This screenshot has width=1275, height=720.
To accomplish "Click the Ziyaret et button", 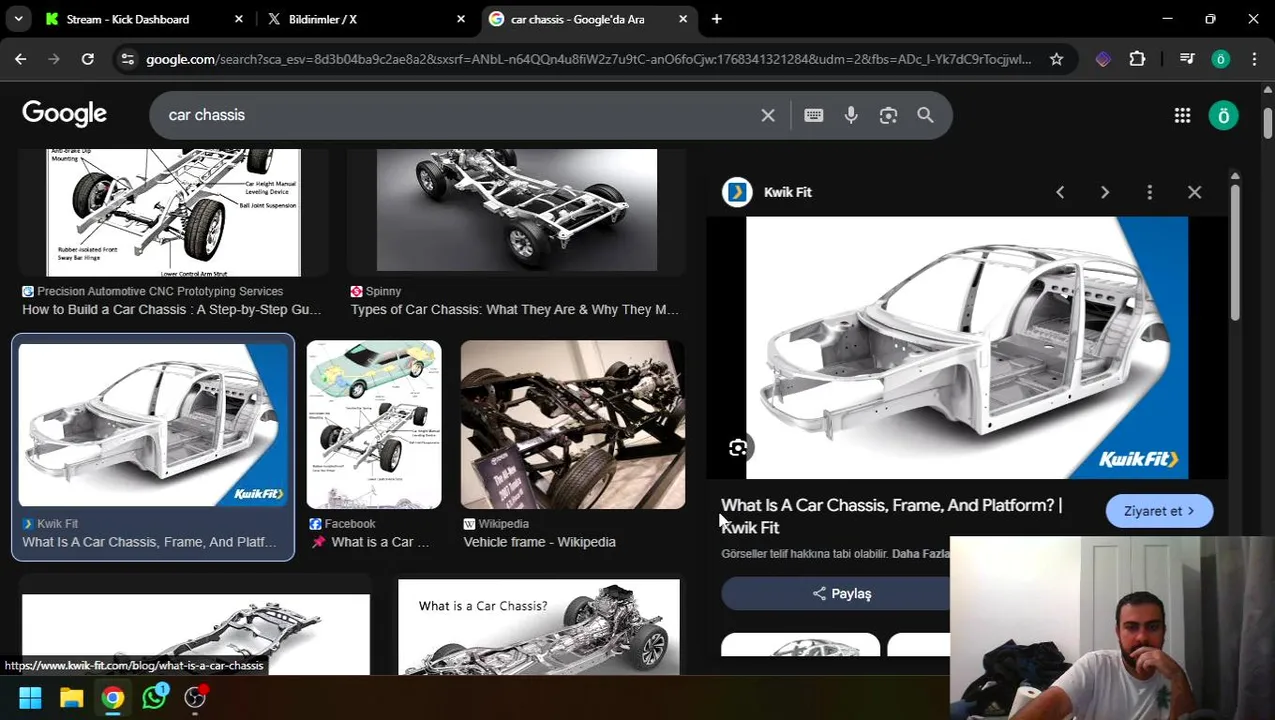I will click(x=1159, y=511).
